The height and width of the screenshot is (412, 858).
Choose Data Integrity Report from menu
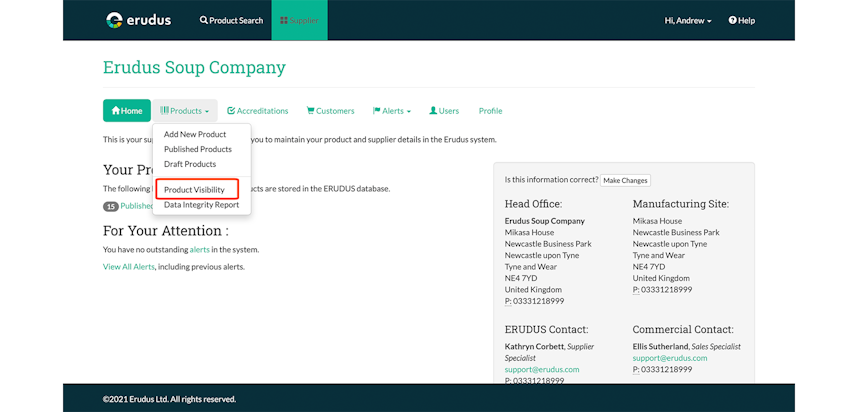[x=201, y=205]
